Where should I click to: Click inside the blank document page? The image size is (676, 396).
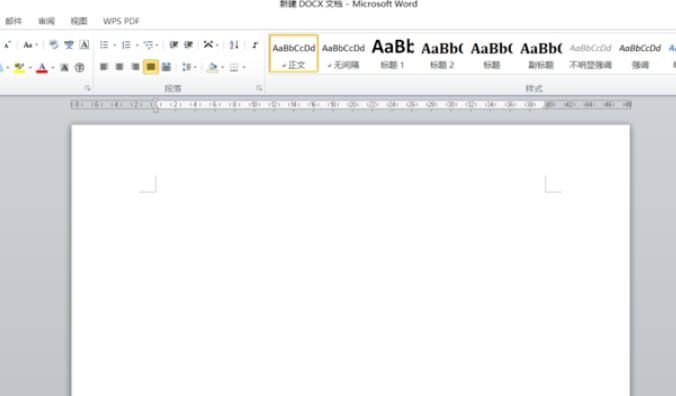pyautogui.click(x=351, y=260)
